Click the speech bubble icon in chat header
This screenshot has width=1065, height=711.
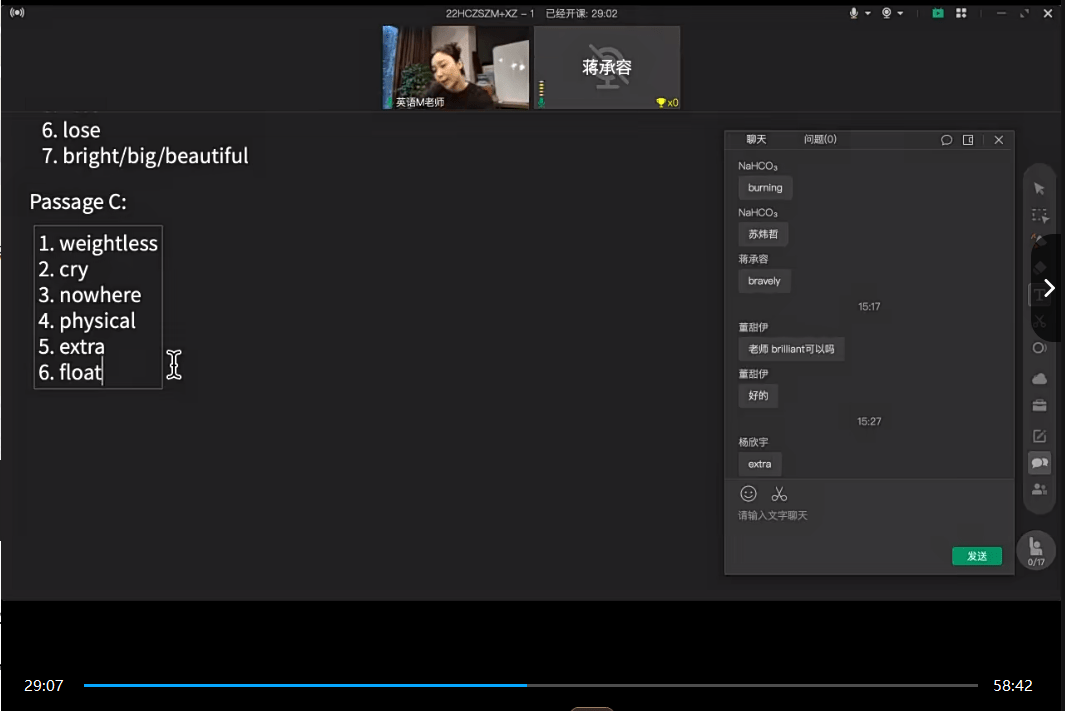(x=946, y=140)
